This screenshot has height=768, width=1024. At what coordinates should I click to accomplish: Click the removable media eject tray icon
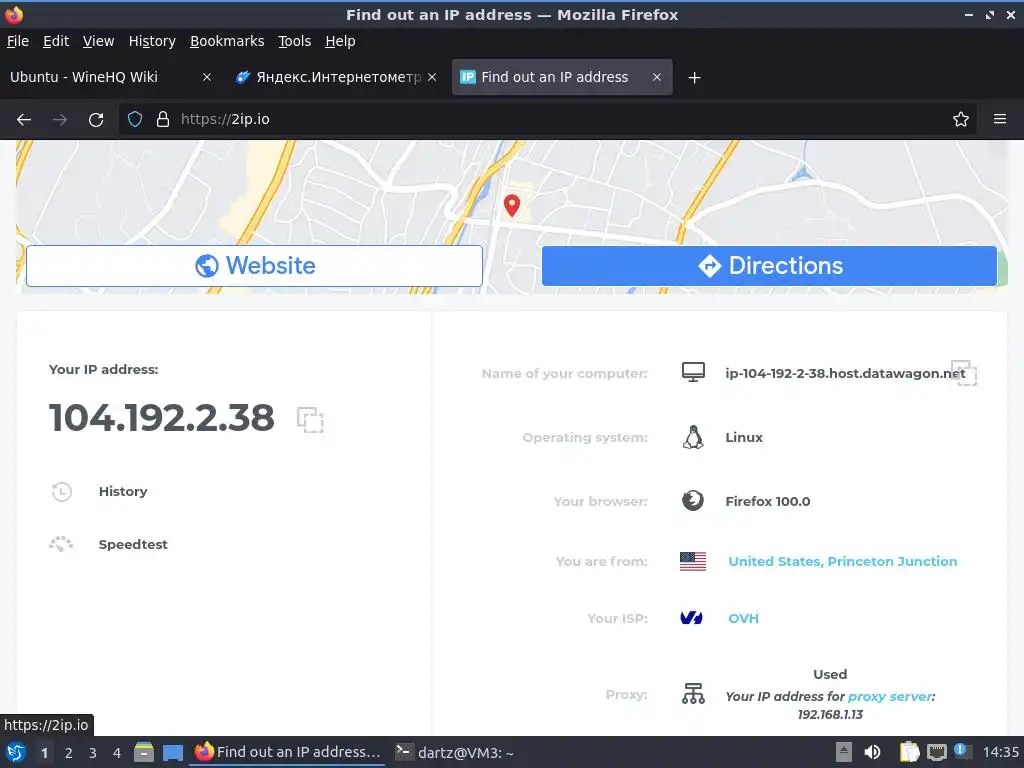click(844, 752)
